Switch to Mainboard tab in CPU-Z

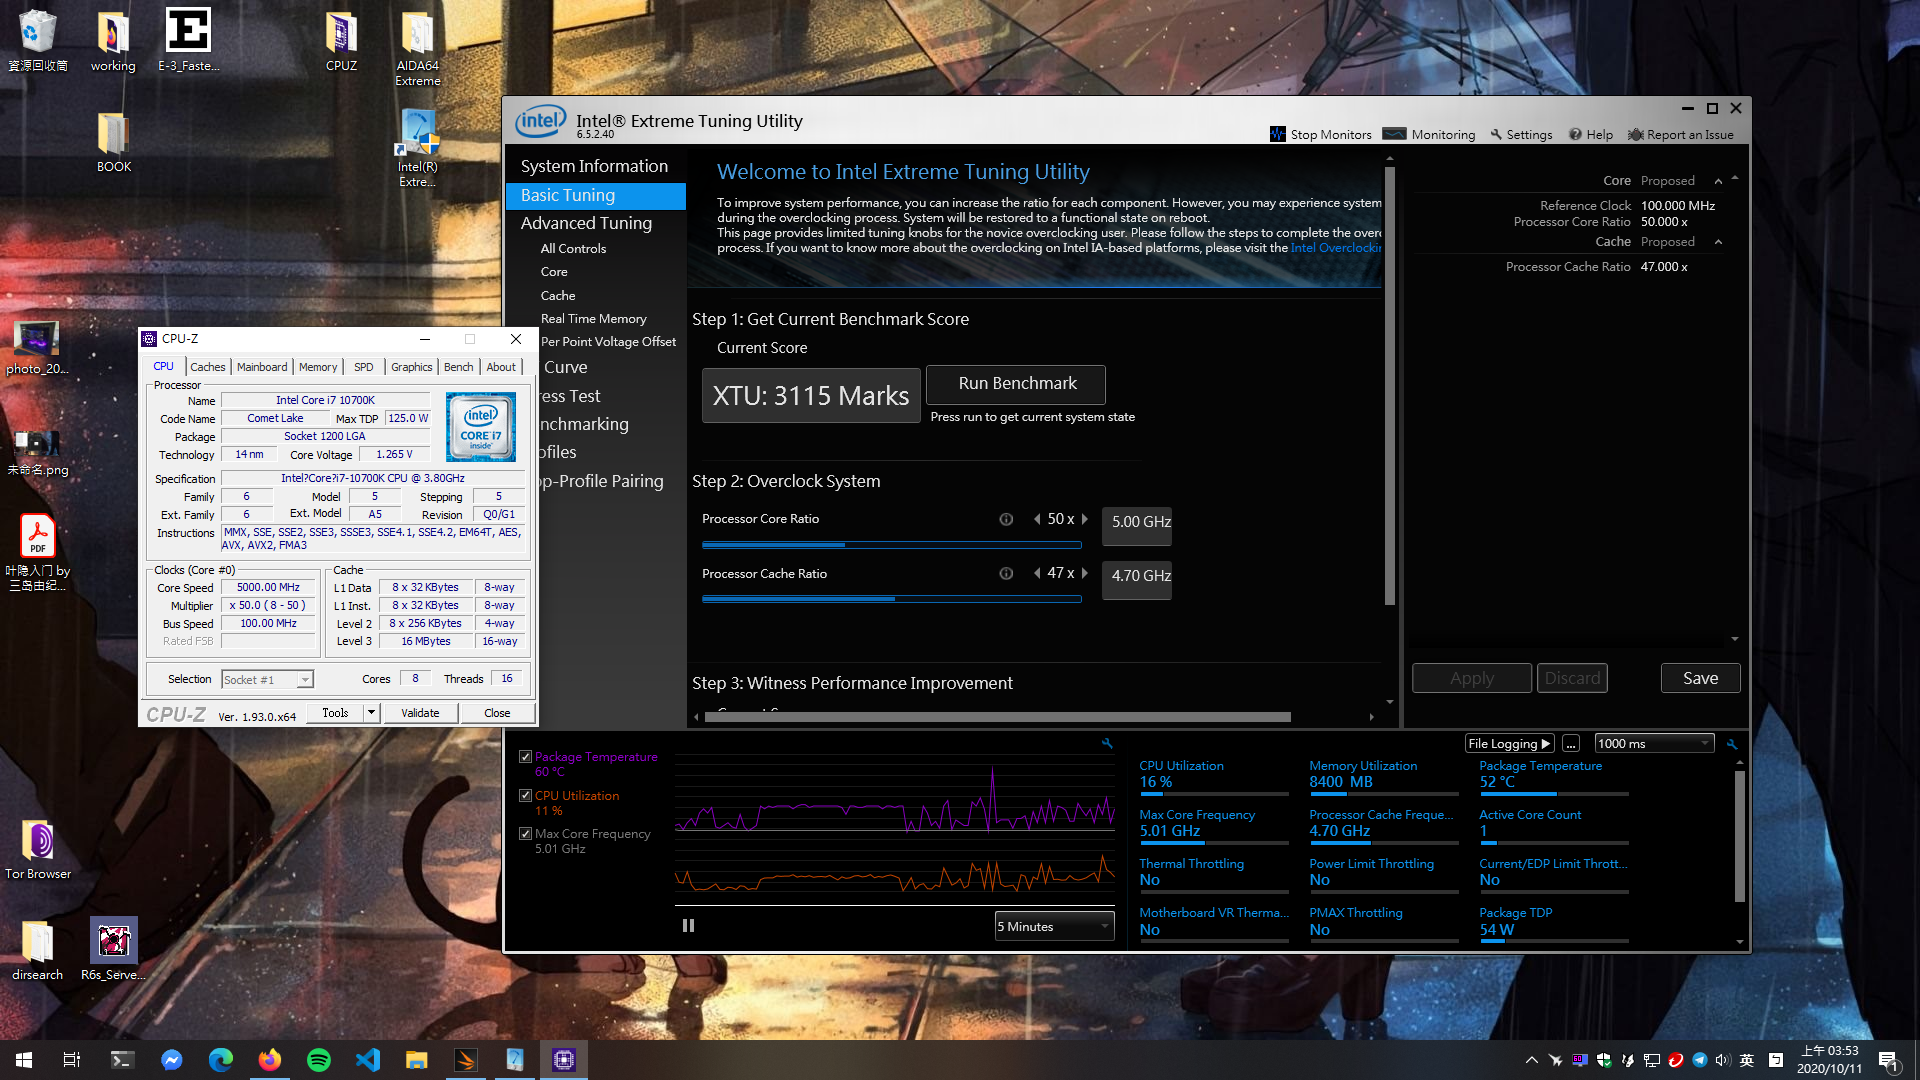[262, 367]
